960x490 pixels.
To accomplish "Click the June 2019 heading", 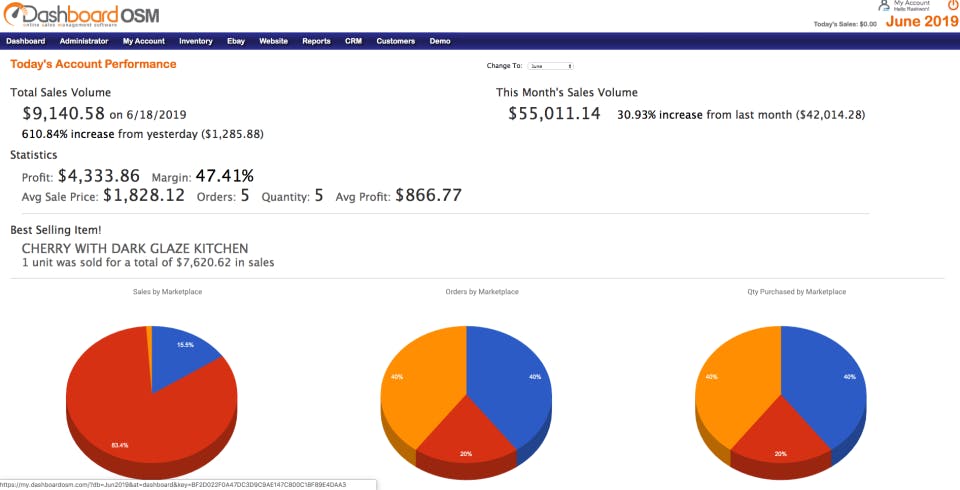I will tap(922, 21).
